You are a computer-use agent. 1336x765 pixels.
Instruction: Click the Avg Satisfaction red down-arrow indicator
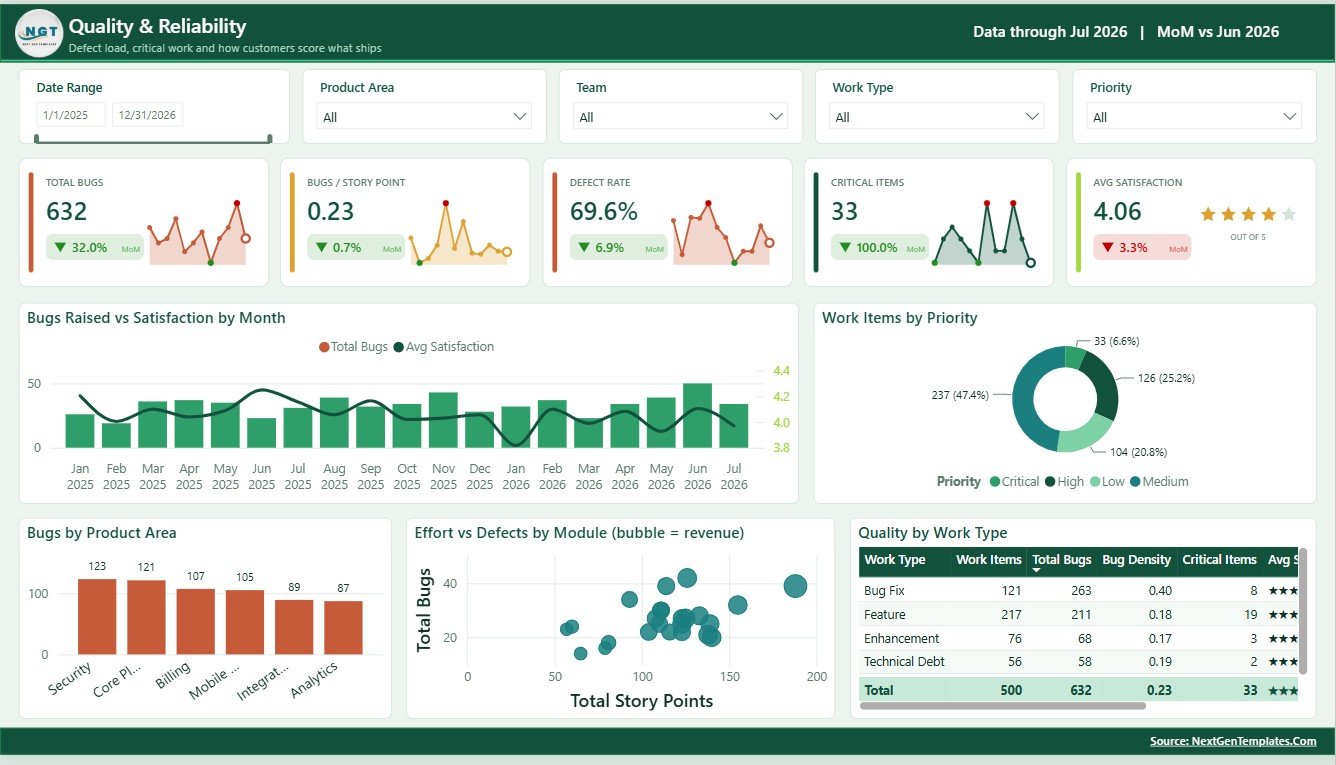click(1107, 247)
